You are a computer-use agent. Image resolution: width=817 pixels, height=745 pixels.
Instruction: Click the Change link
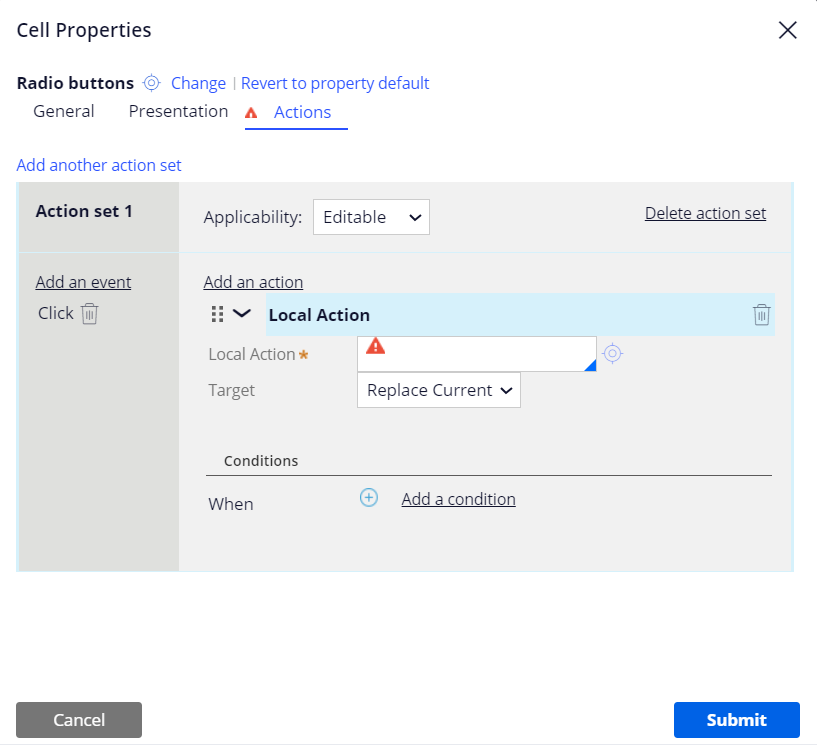point(198,83)
